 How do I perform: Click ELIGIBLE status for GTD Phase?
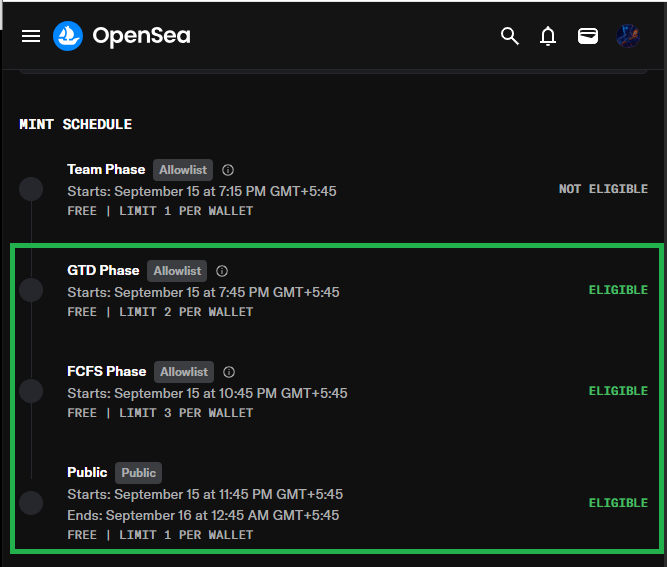point(618,290)
